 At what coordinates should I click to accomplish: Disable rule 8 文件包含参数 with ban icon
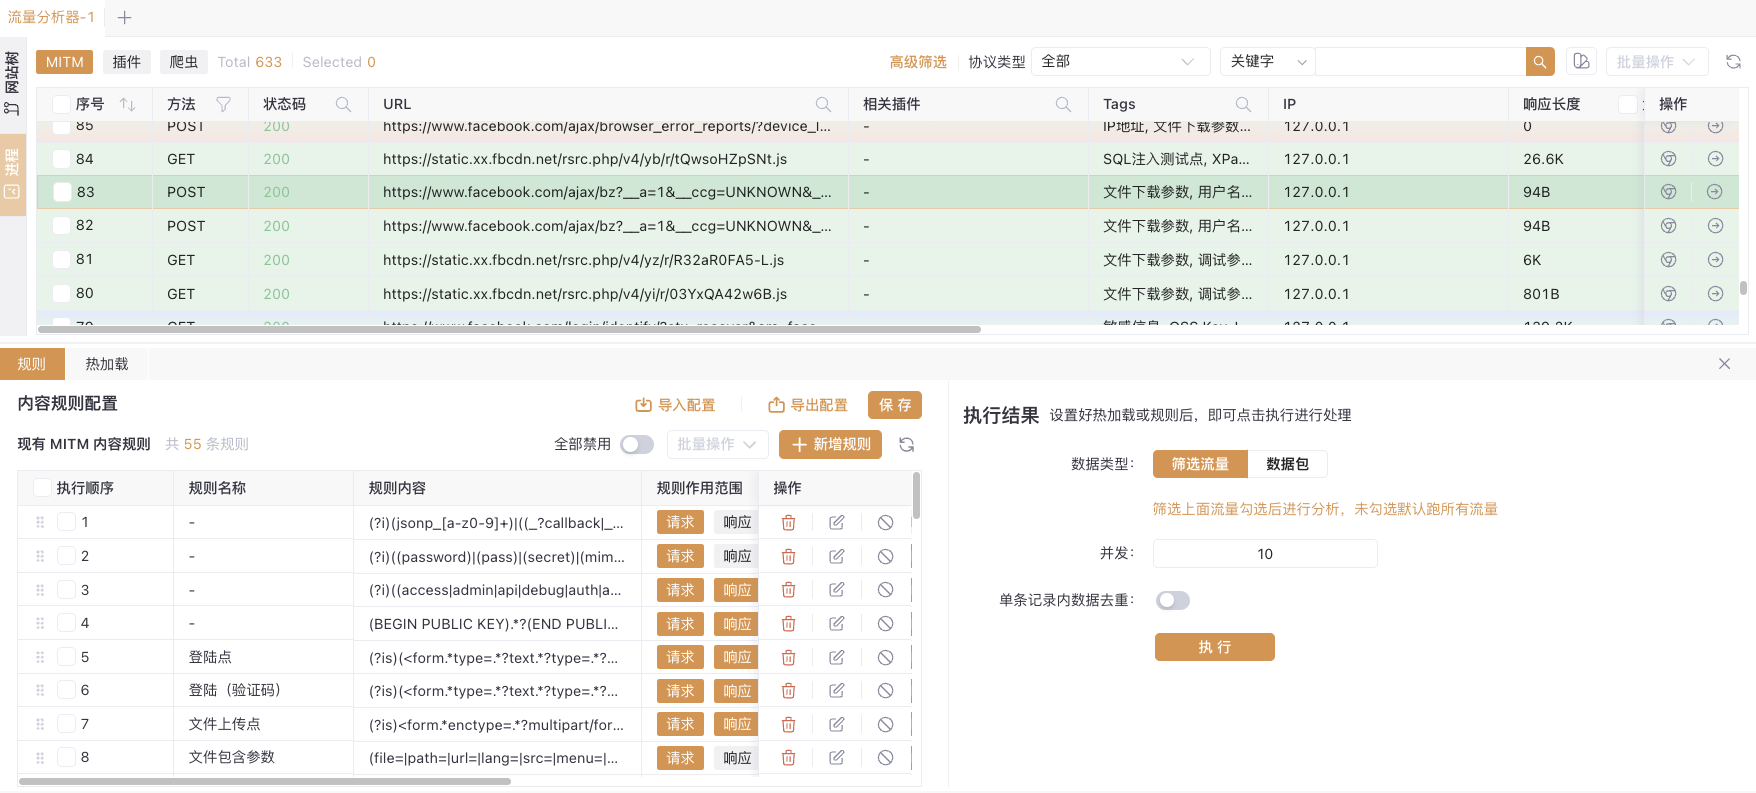pos(885,758)
